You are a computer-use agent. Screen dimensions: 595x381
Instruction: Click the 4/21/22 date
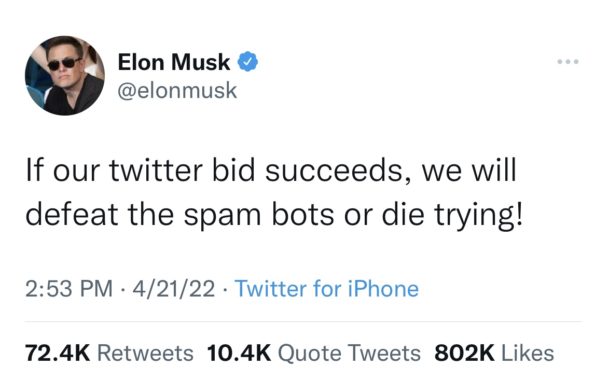(x=173, y=289)
